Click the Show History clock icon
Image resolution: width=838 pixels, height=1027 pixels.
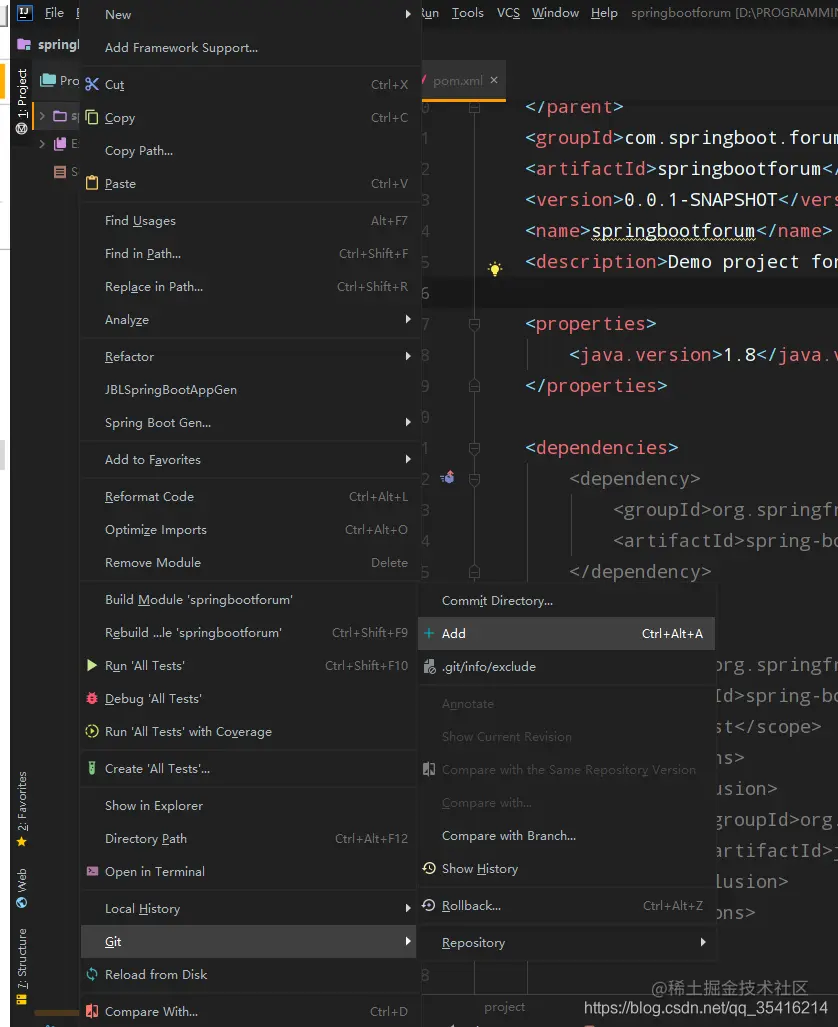pyautogui.click(x=429, y=868)
